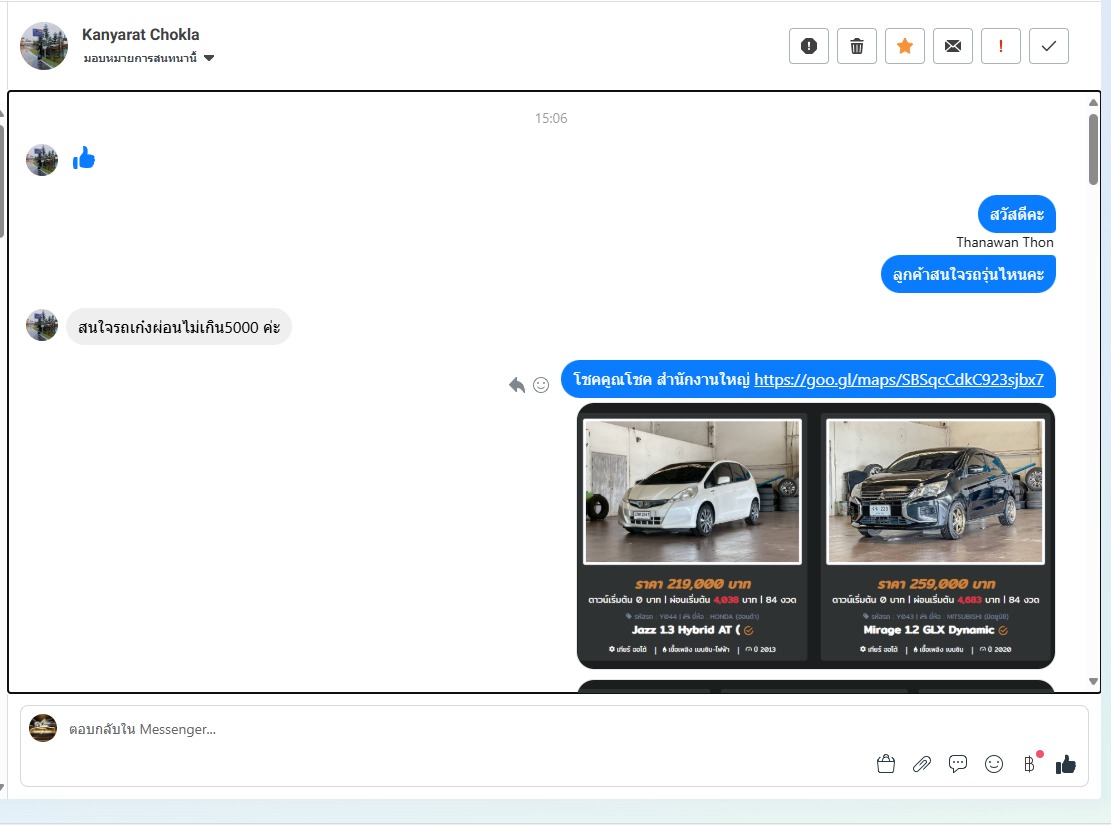Open Kanyarat Chokla's profile name

coord(140,35)
